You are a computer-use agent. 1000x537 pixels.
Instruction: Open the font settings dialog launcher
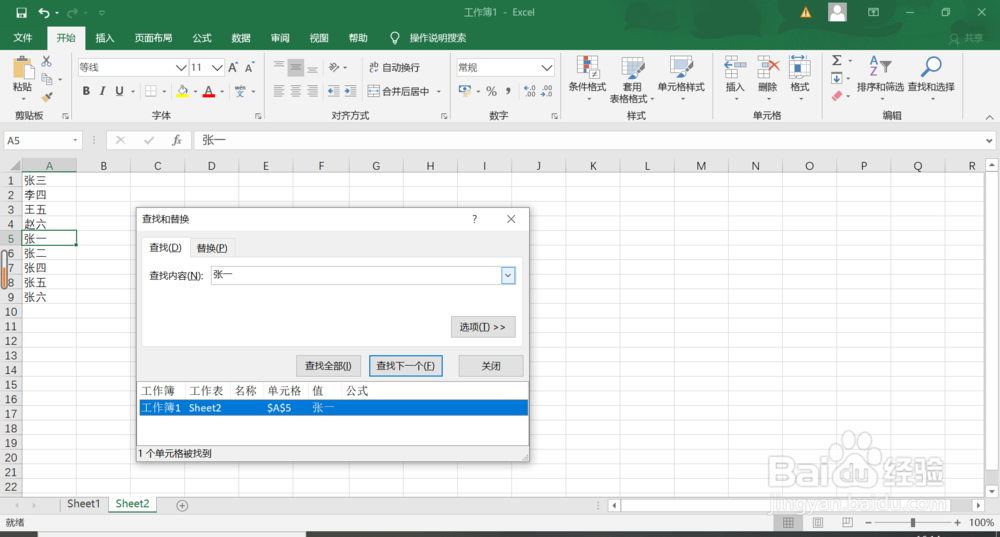258,116
